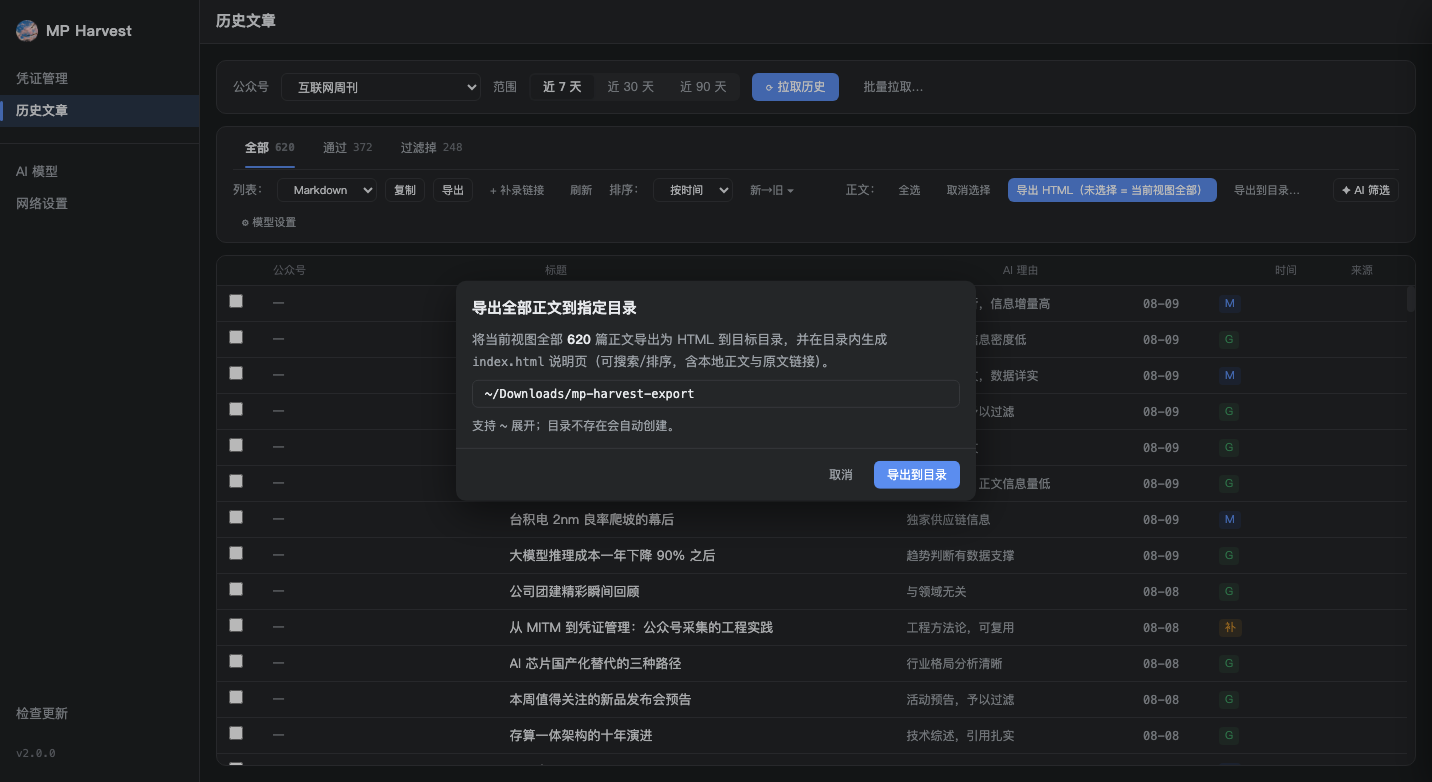Click the 时间 column header
Image resolution: width=1432 pixels, height=782 pixels.
tap(1286, 271)
